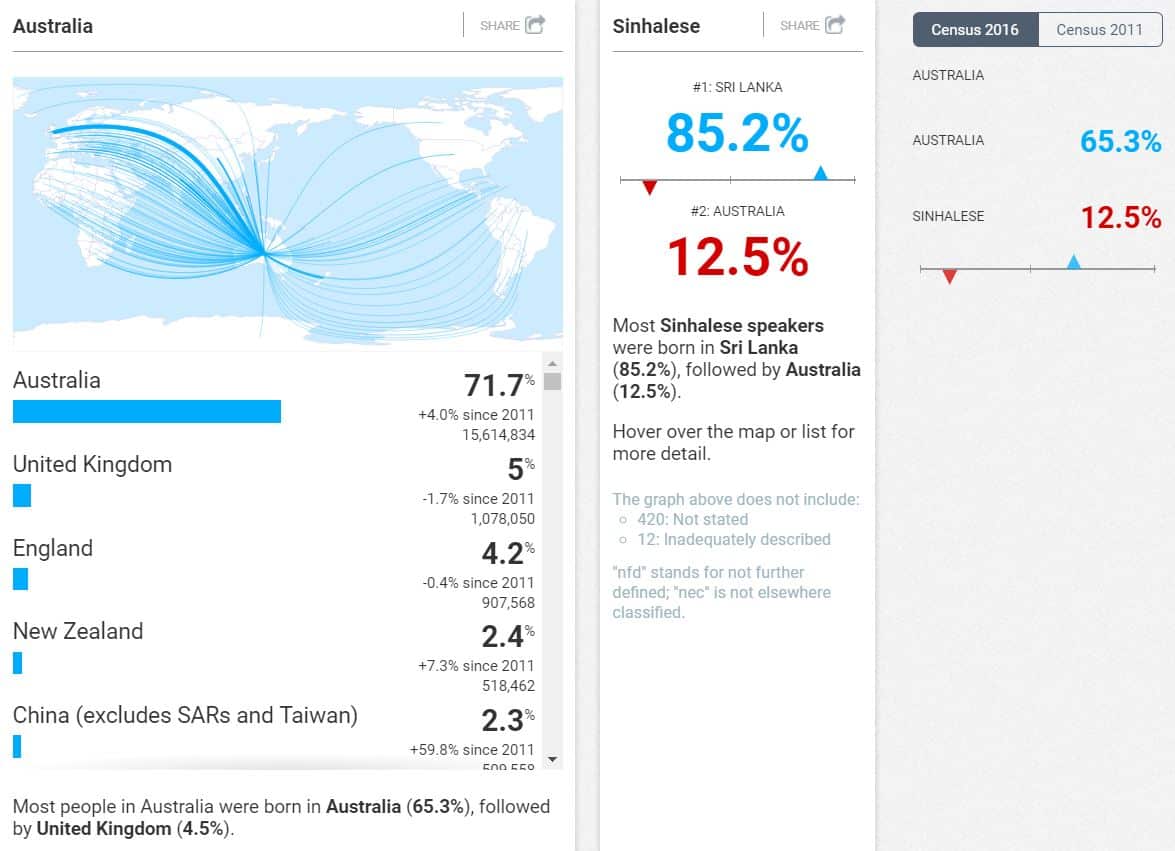
Task: Click the red triangle marker under Sri Lanka
Action: coord(649,188)
